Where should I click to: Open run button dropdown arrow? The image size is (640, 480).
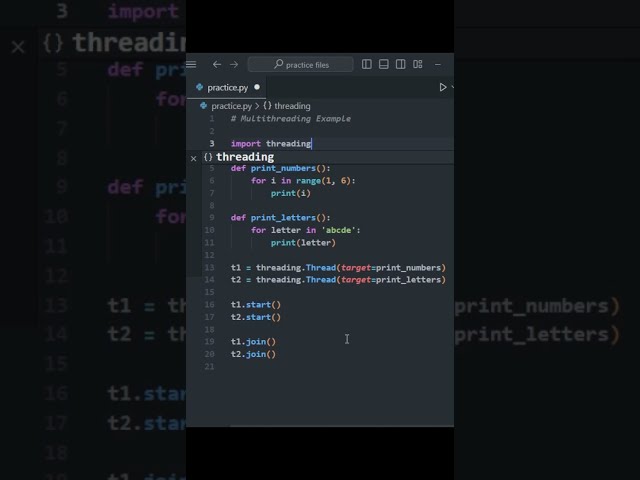point(452,87)
